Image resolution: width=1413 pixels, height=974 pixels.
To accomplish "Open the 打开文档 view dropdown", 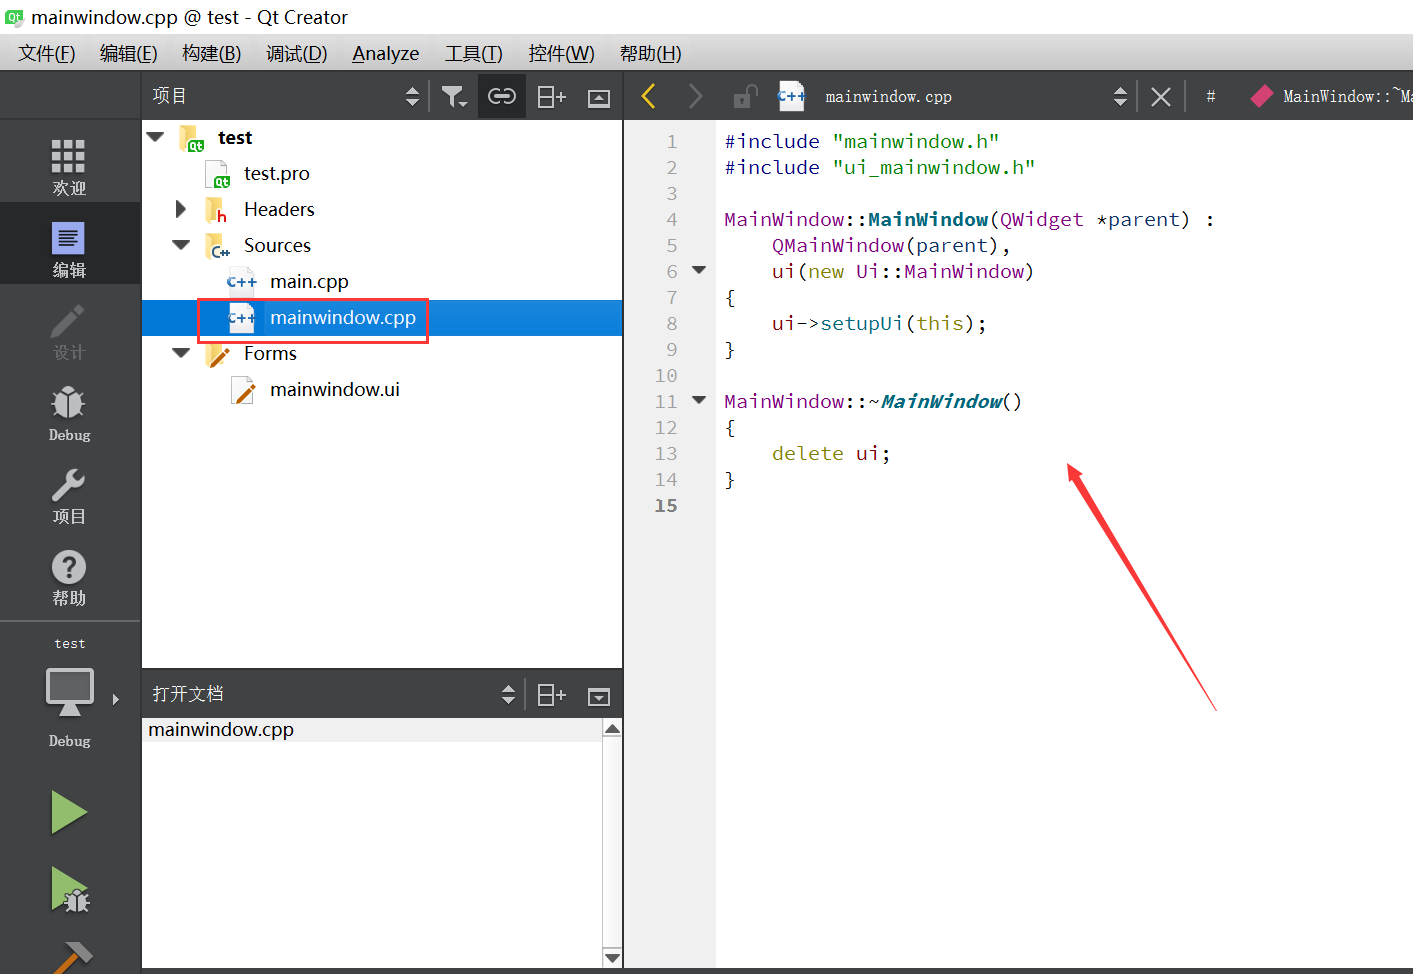I will [333, 694].
